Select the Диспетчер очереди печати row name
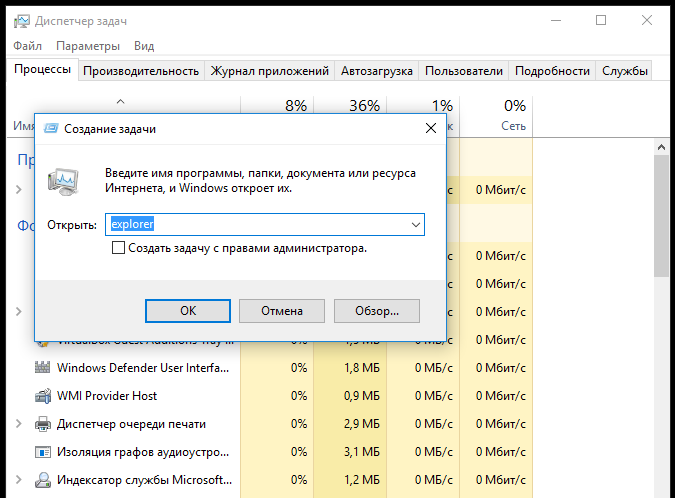Image resolution: width=675 pixels, height=498 pixels. click(x=131, y=424)
